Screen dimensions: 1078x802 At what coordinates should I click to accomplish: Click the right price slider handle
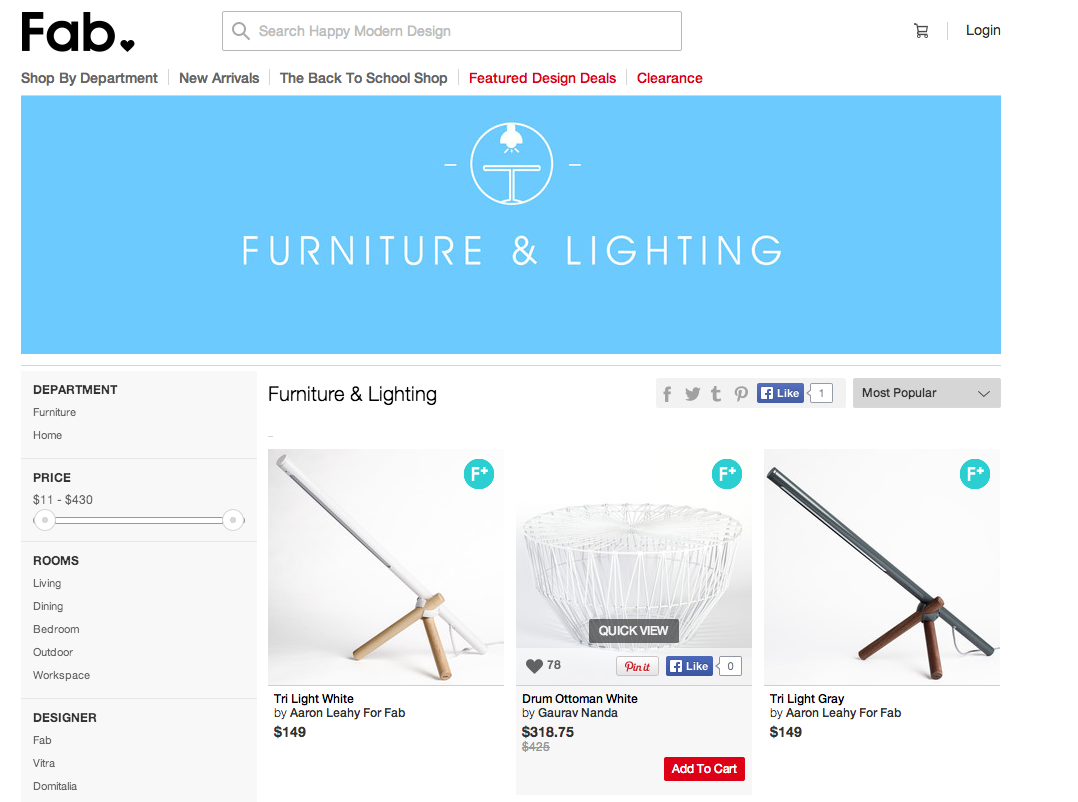coord(233,520)
